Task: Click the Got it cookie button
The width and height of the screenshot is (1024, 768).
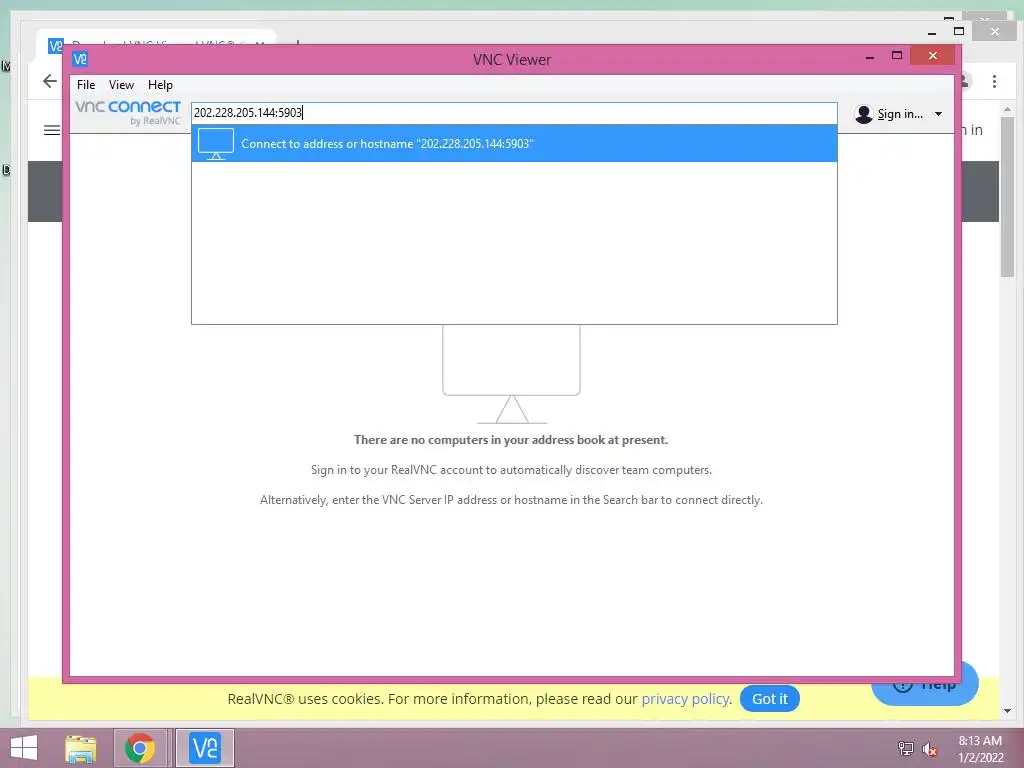Action: [769, 699]
